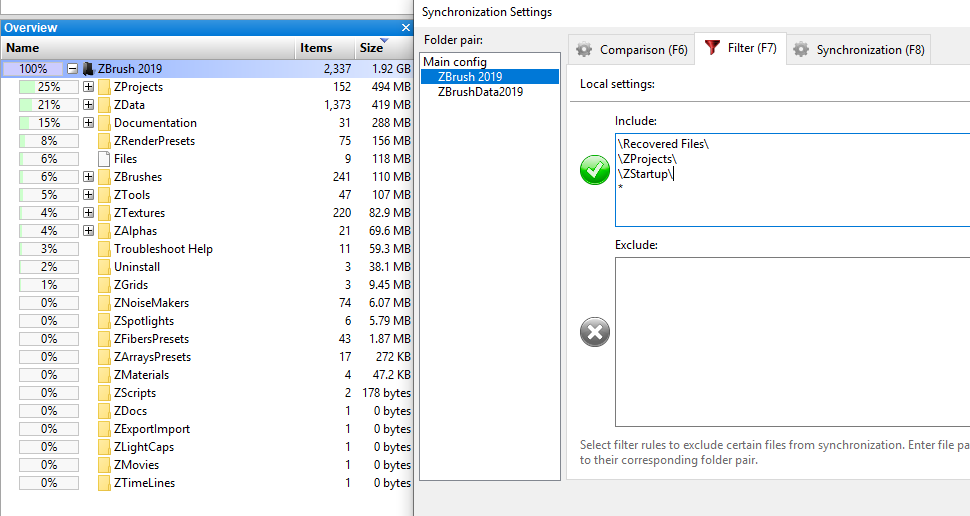
Task: Click the \ZStartup\ include line
Action: tap(645, 173)
